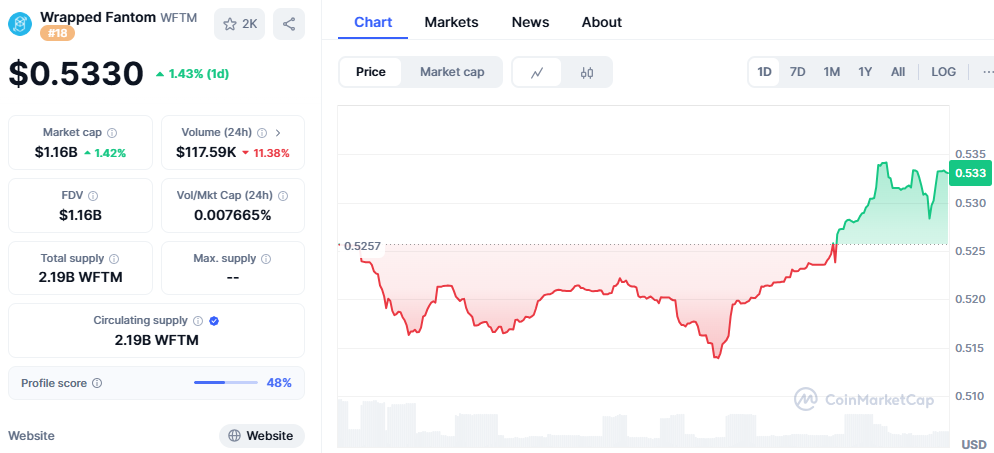Select the 1Y time range
994x453 pixels.
pyautogui.click(x=865, y=72)
